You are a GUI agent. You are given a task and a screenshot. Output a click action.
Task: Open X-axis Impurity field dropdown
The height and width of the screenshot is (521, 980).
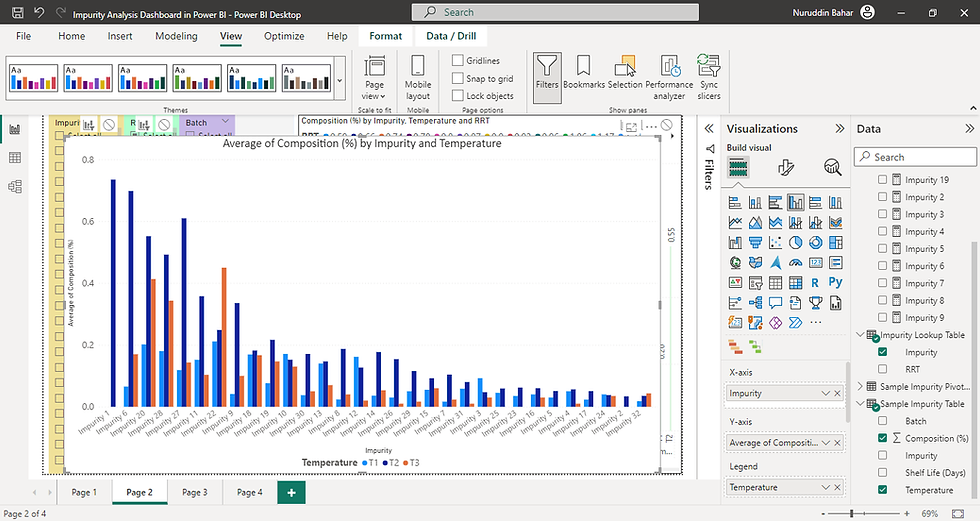pos(826,394)
